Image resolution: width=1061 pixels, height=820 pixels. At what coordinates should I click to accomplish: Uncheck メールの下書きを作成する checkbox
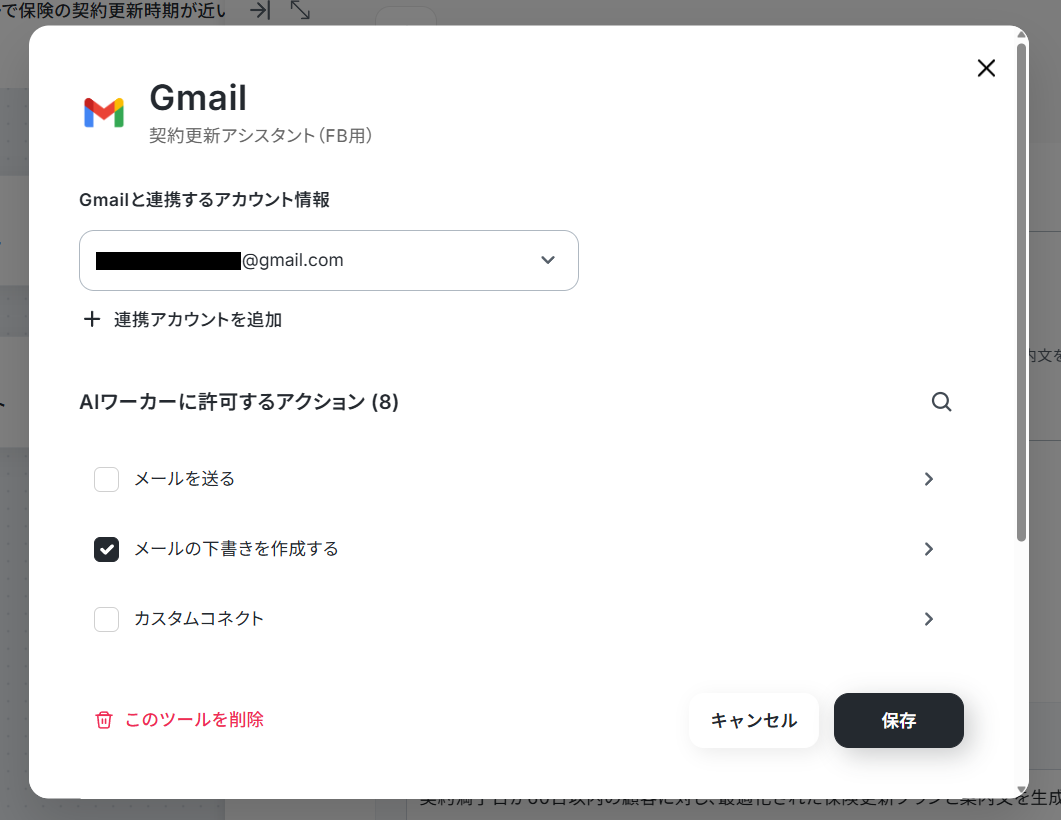(106, 549)
